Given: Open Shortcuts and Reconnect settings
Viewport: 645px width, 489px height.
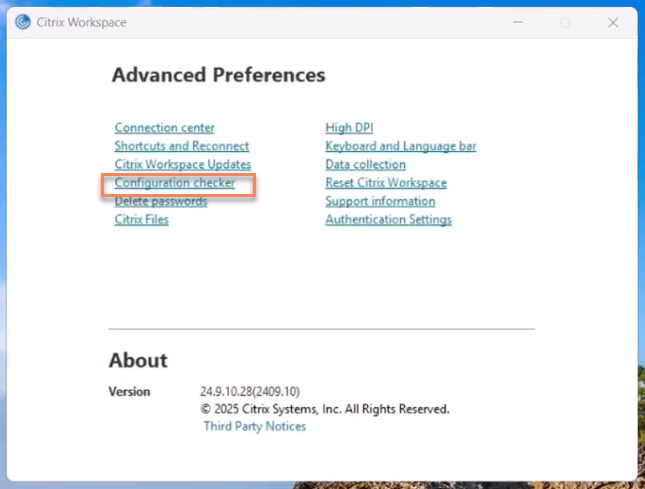Looking at the screenshot, I should (182, 146).
